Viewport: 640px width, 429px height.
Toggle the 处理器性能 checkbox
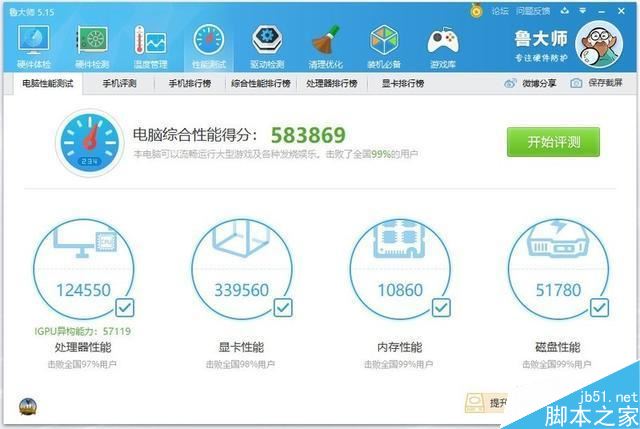click(124, 307)
